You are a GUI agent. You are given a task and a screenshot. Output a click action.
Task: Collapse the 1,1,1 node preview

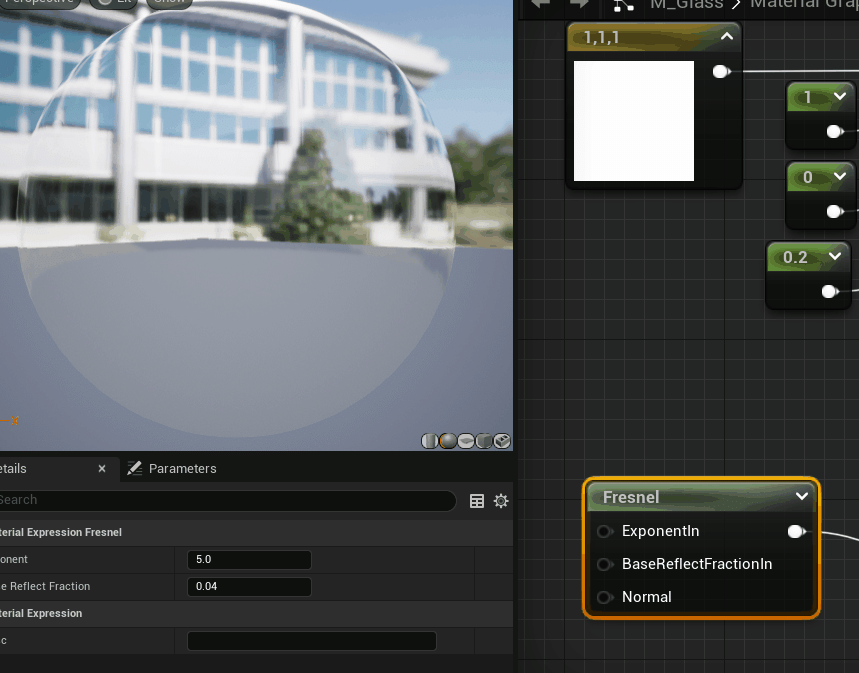coord(727,37)
